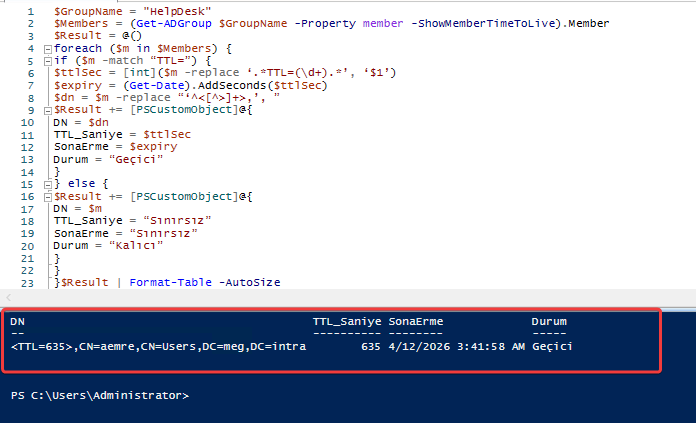Click line number 3 in the gutter

click(34, 35)
